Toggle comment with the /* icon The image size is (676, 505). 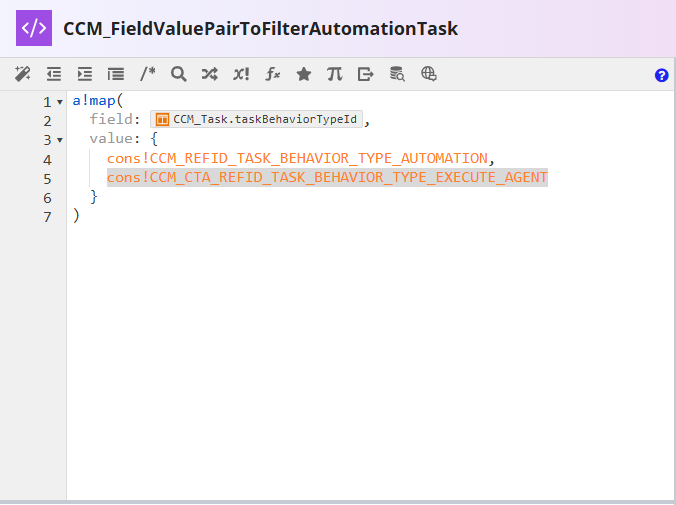click(x=147, y=74)
